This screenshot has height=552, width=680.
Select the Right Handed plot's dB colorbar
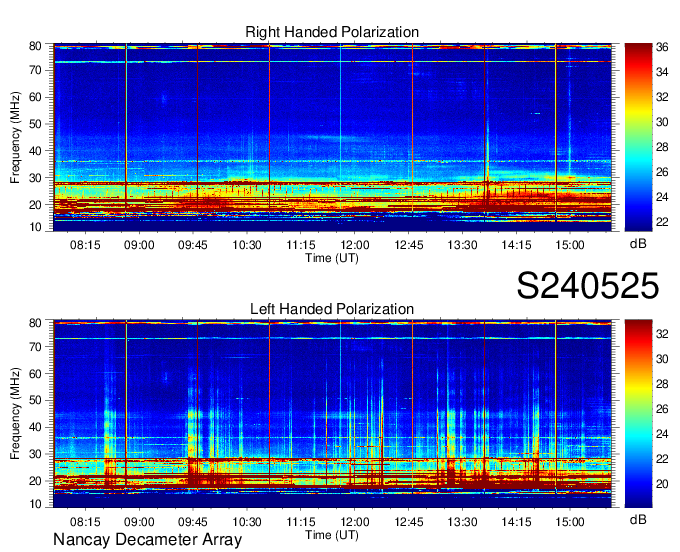click(638, 137)
